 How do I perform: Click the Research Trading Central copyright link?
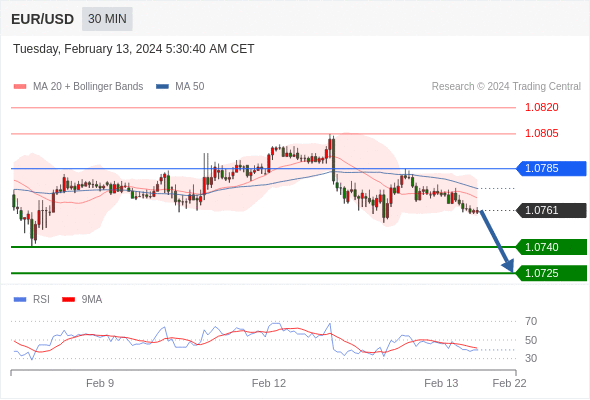[x=506, y=87]
